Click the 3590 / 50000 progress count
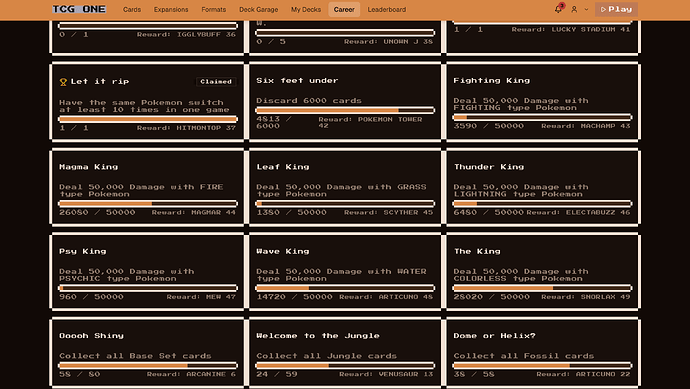 (488, 126)
